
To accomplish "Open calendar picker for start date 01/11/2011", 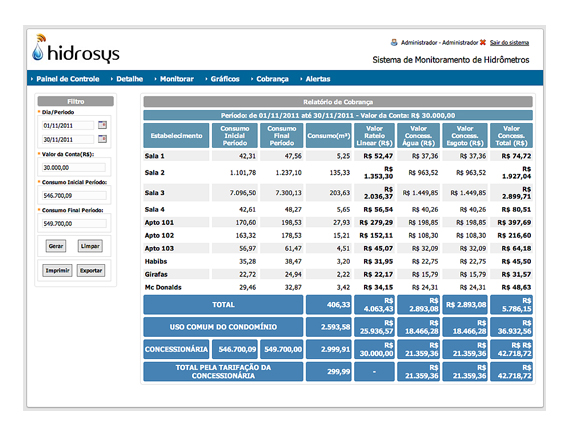I will (103, 125).
